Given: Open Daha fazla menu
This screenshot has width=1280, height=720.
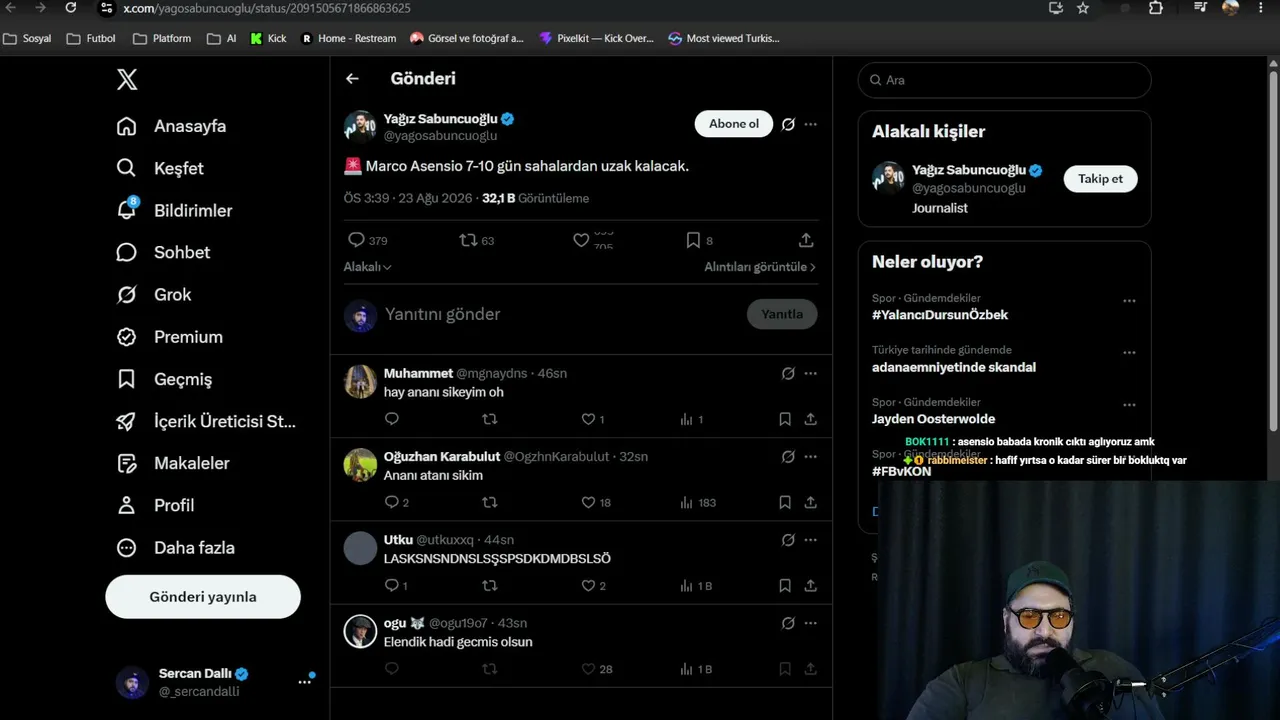Looking at the screenshot, I should point(175,547).
